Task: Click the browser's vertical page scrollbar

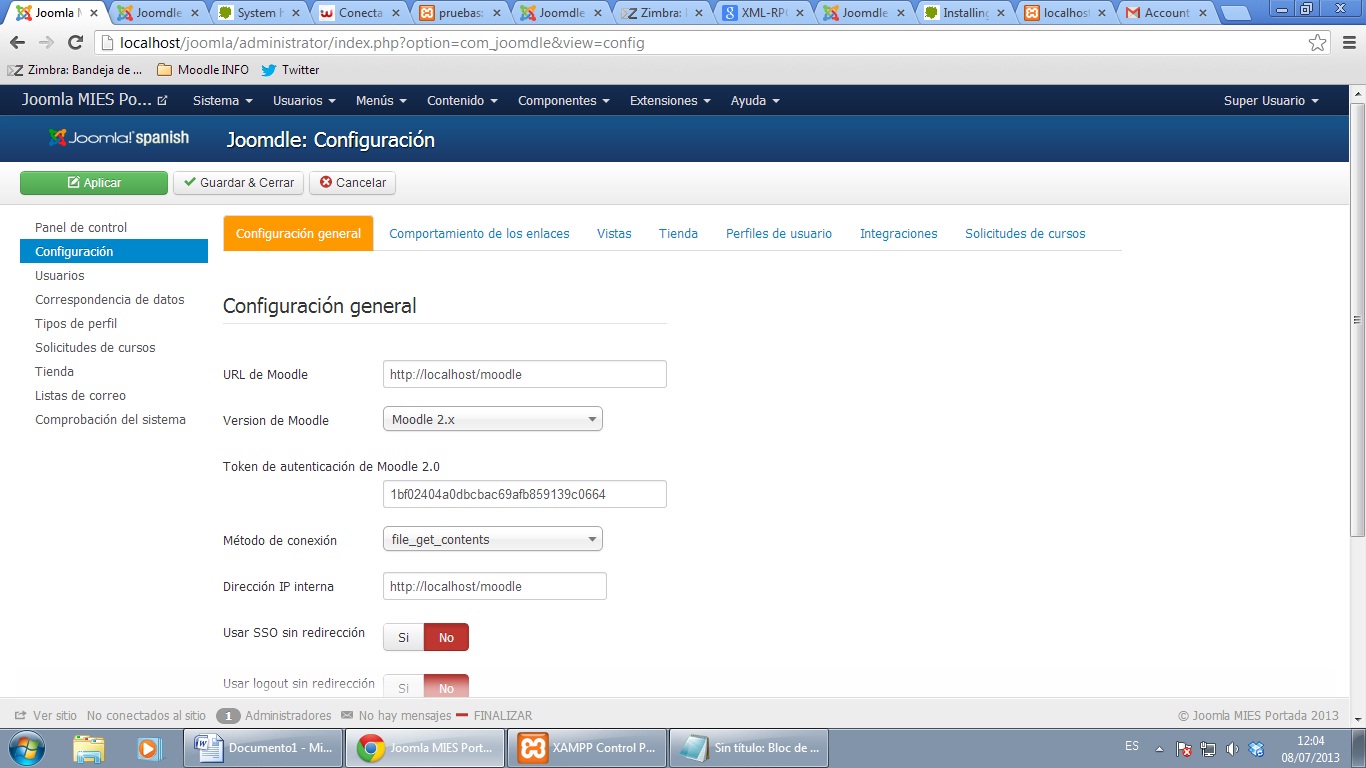Action: pyautogui.click(x=1357, y=320)
